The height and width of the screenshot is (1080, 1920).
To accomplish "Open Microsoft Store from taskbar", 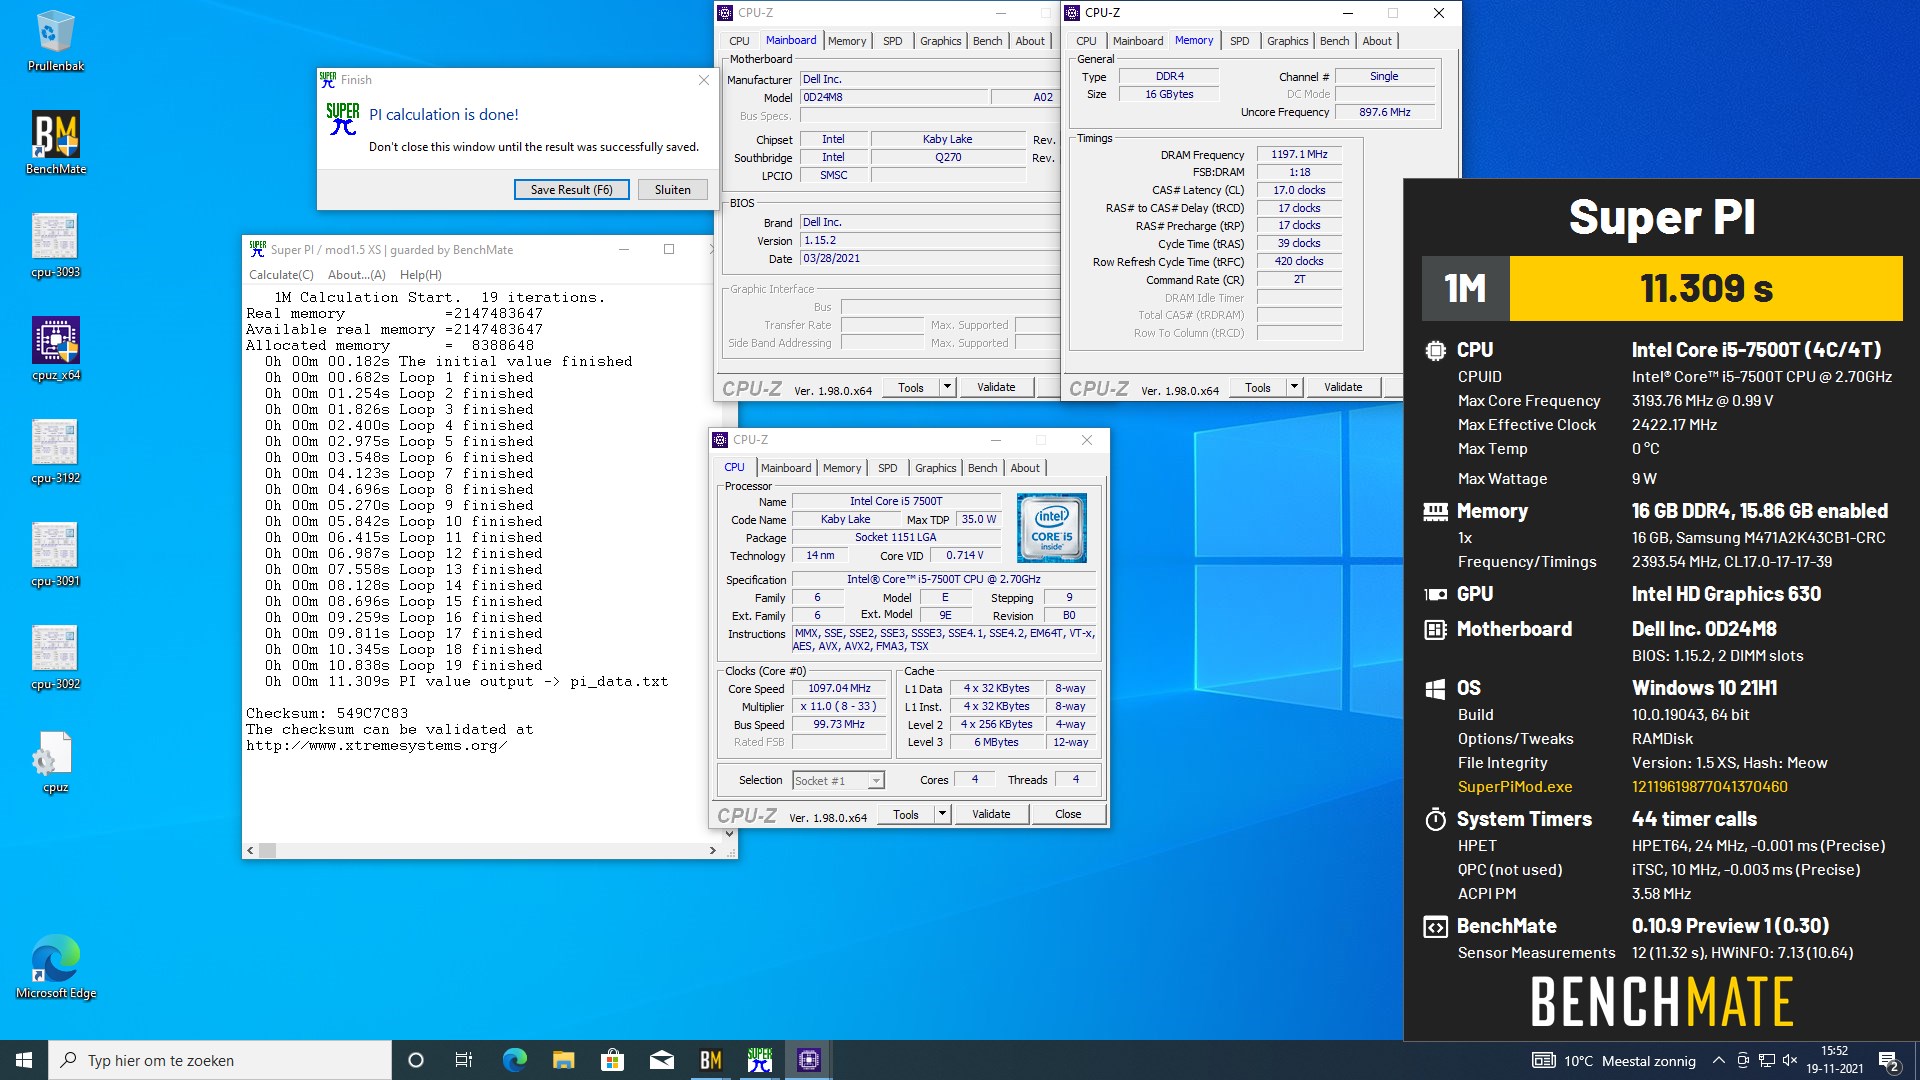I will (x=612, y=1060).
